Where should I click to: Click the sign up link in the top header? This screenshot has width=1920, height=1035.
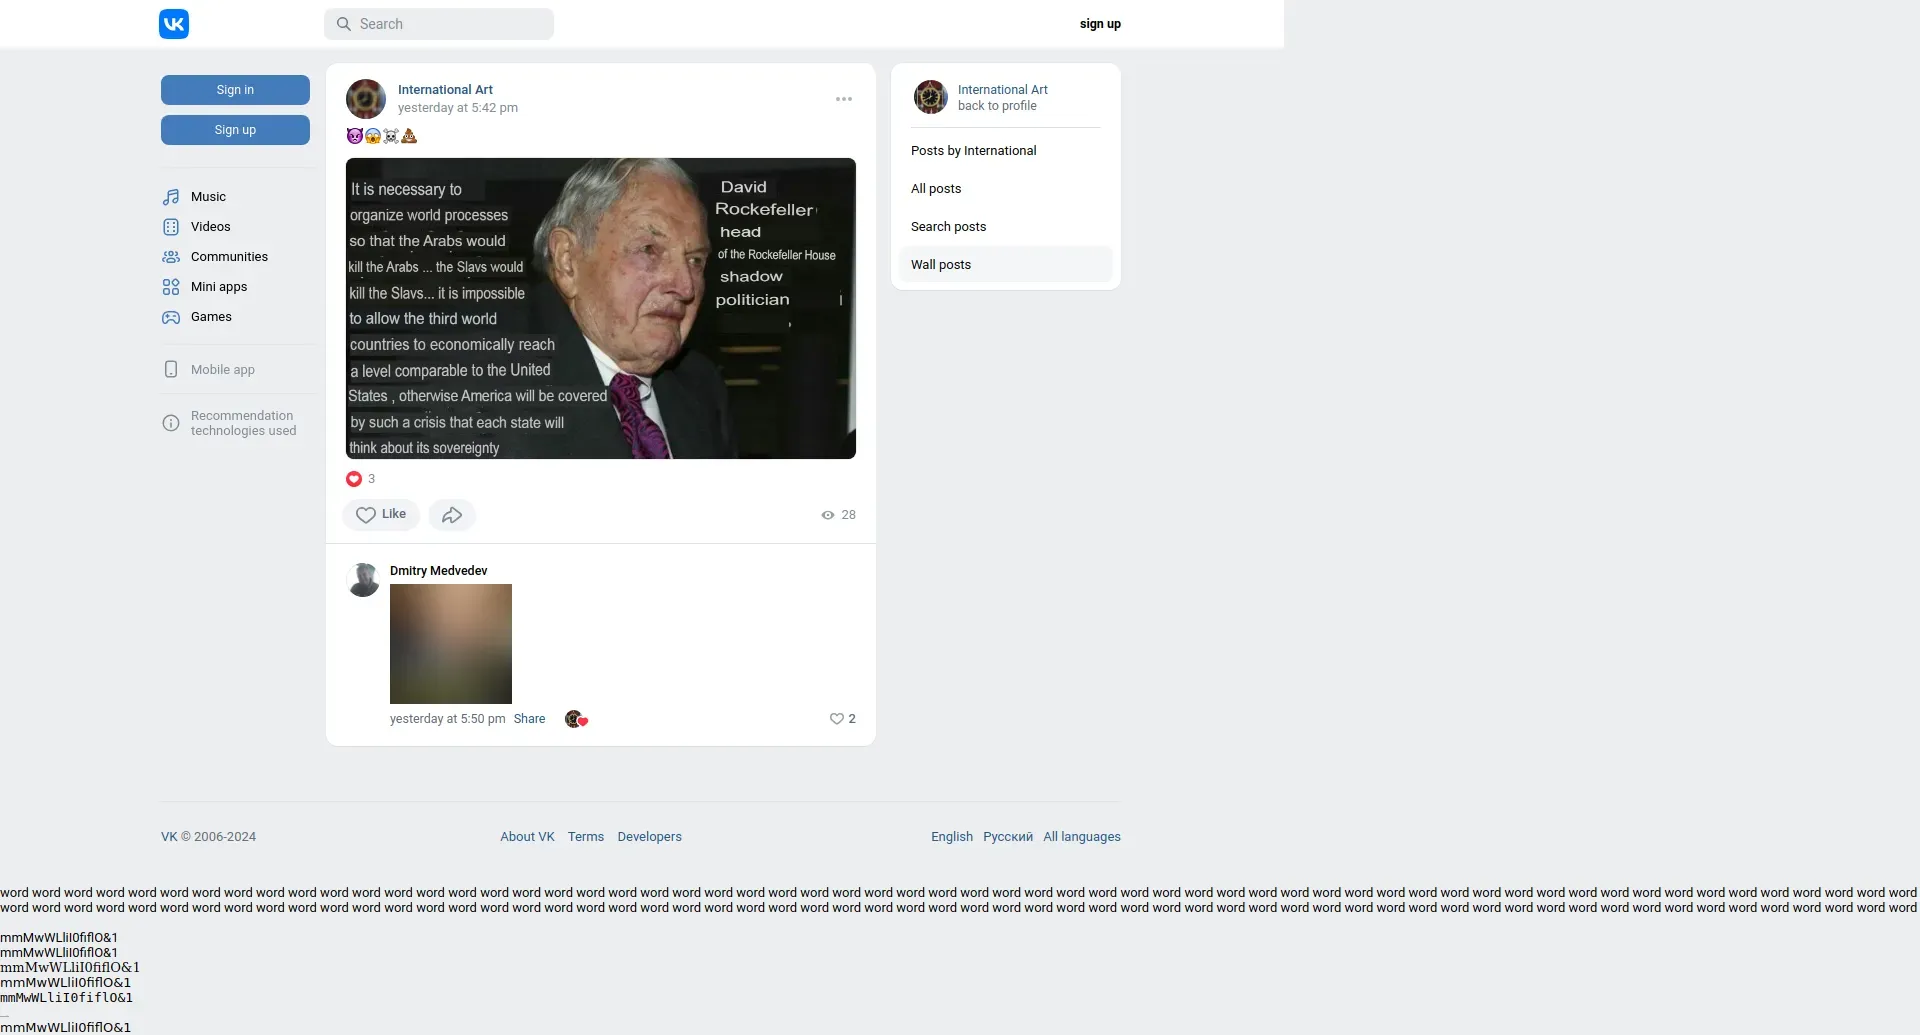coord(1100,24)
